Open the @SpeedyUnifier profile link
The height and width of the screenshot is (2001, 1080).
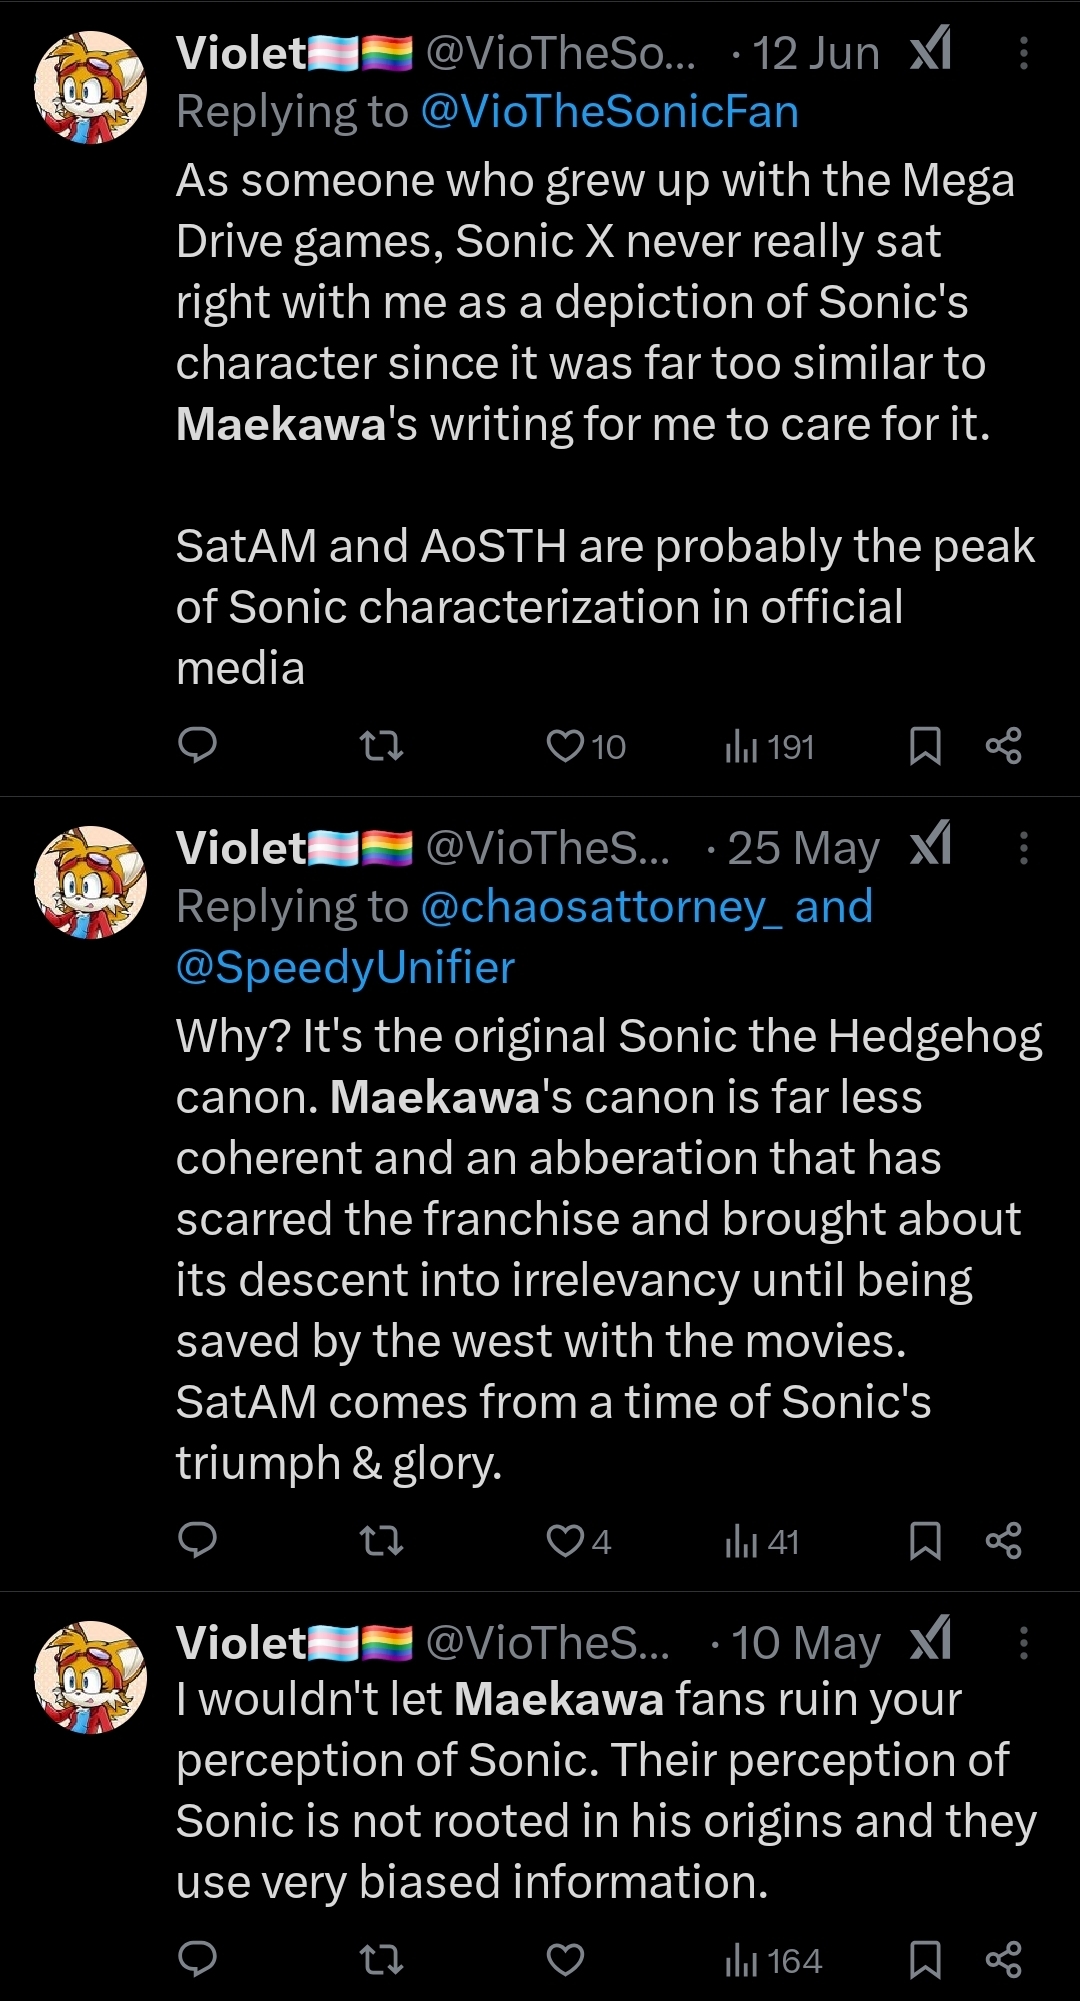345,967
